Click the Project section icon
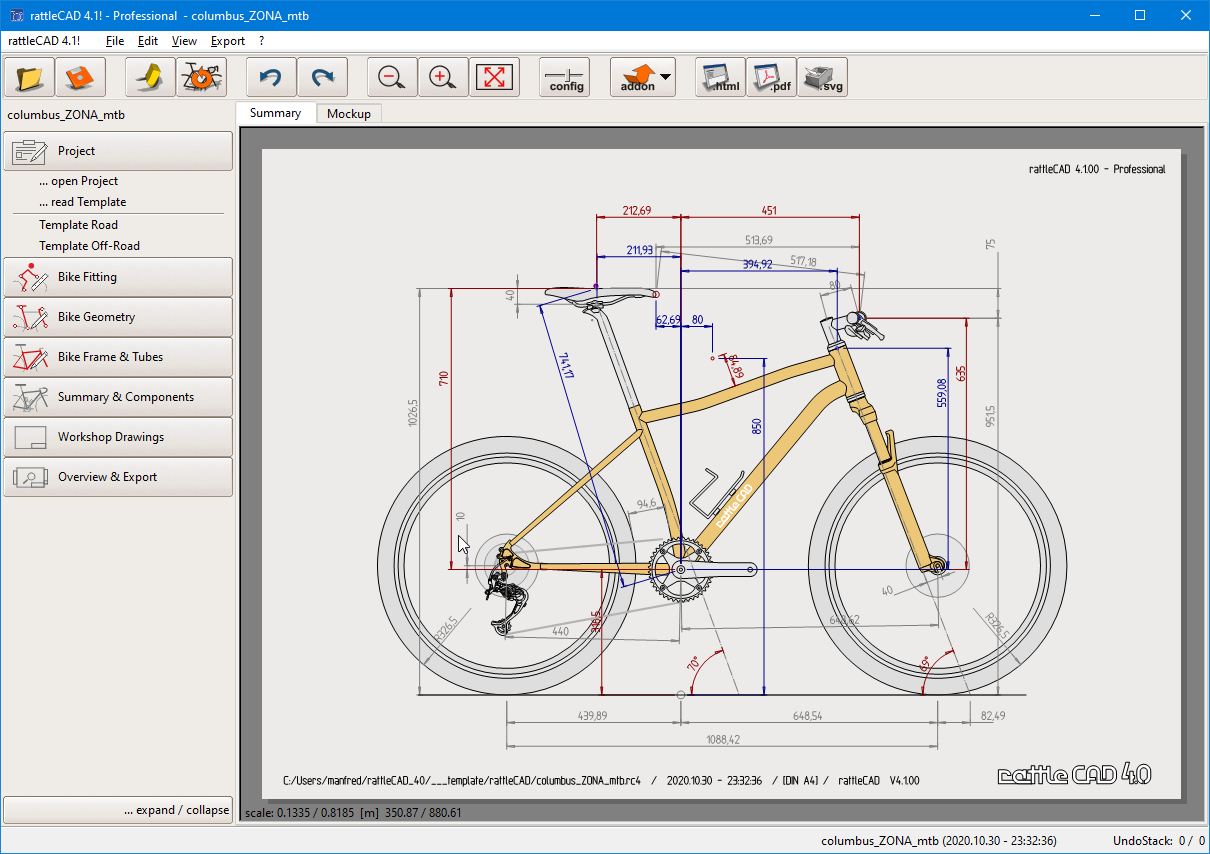 pos(30,151)
